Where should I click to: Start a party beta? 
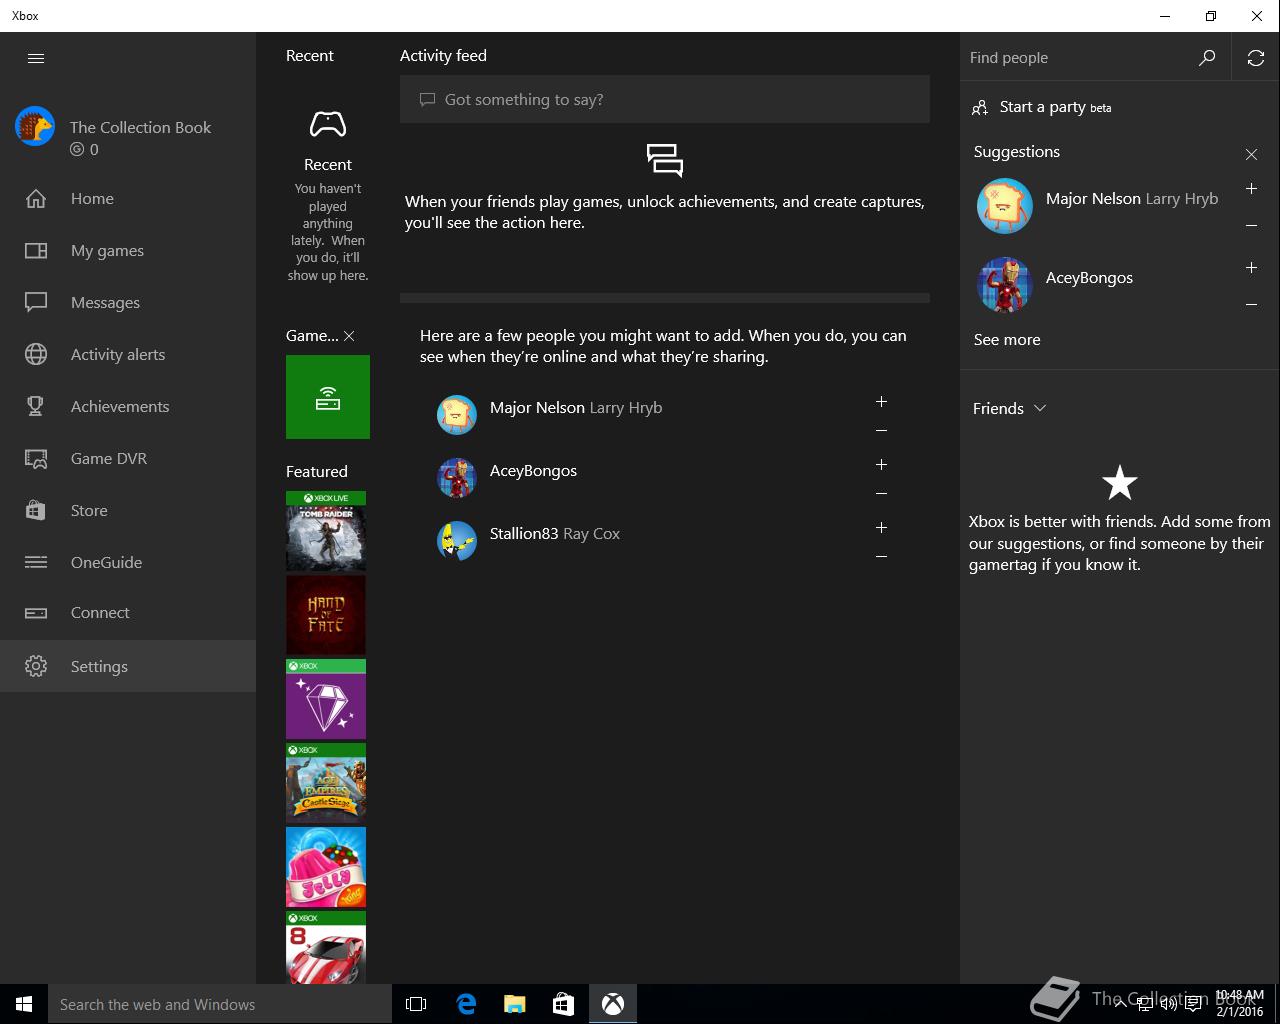click(x=1041, y=107)
